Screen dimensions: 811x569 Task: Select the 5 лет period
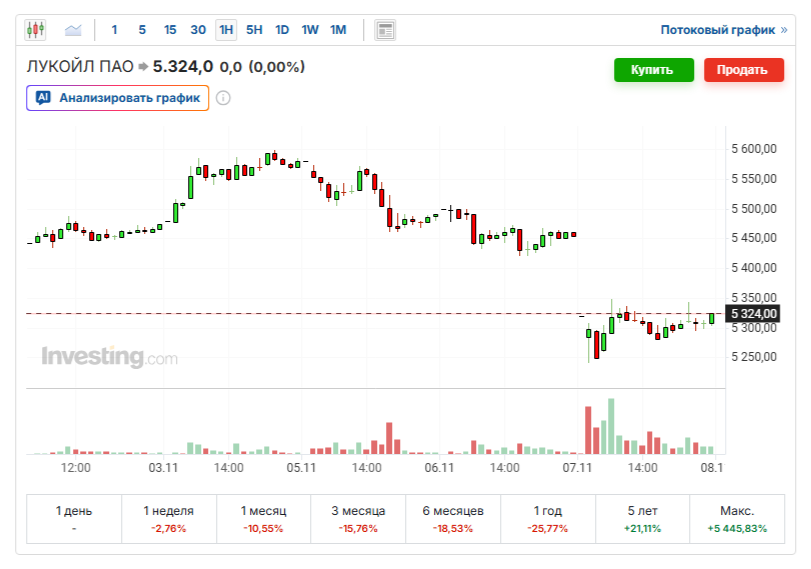tap(642, 519)
